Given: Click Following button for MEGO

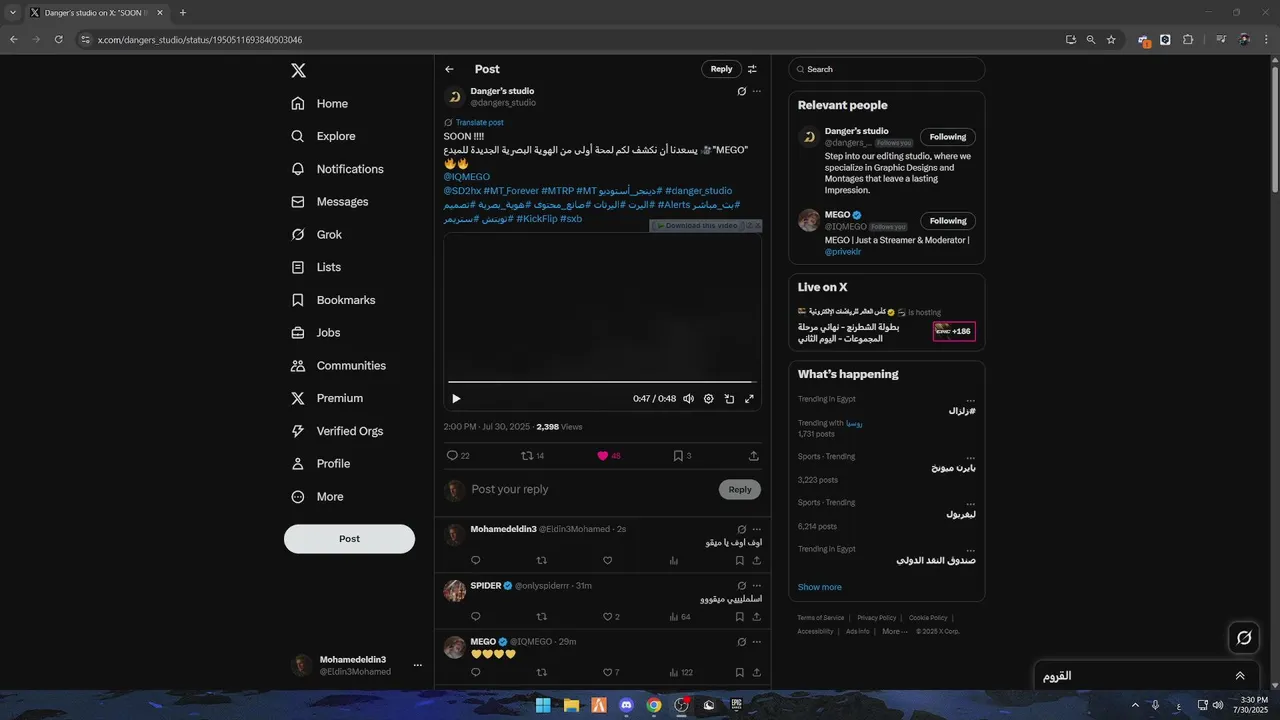Looking at the screenshot, I should coord(948,221).
